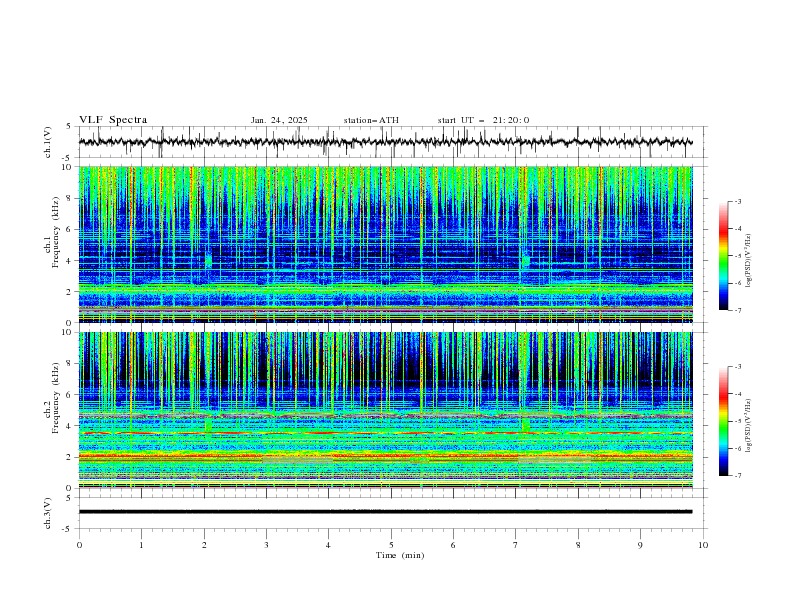Click the ch.2 spectrogram color scale bar
This screenshot has width=792, height=612.
coord(723,421)
